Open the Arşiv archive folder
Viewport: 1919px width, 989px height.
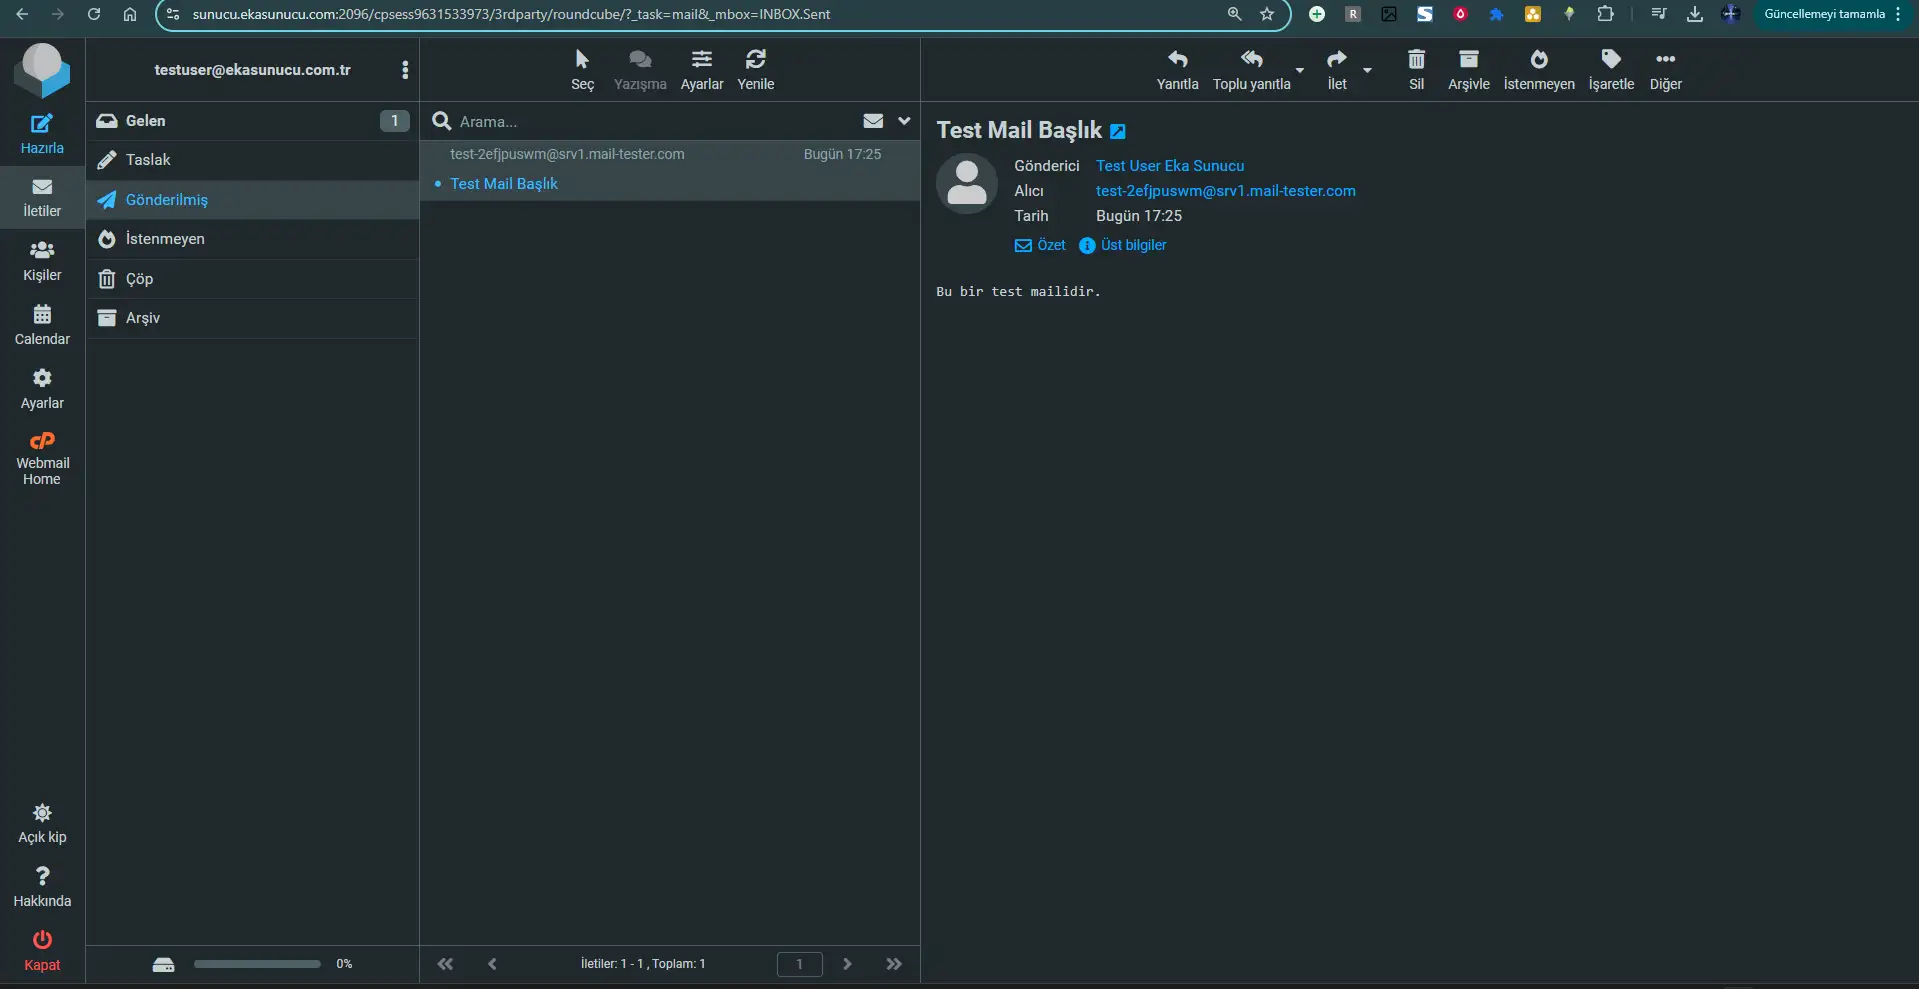[252, 318]
